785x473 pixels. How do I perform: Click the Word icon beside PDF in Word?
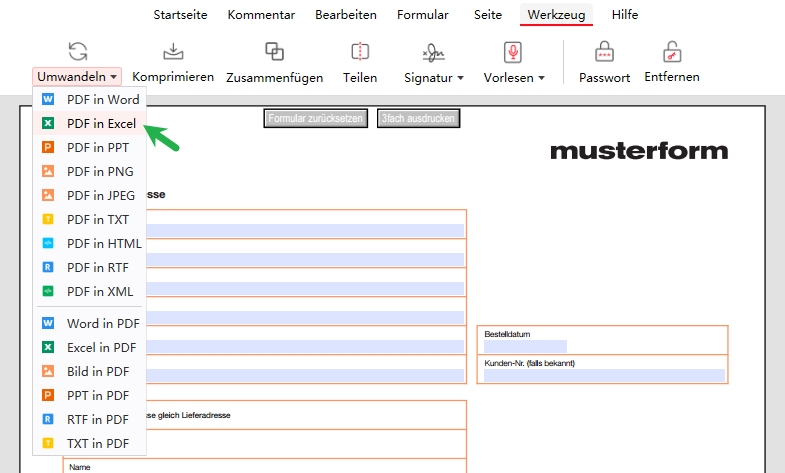pyautogui.click(x=48, y=99)
